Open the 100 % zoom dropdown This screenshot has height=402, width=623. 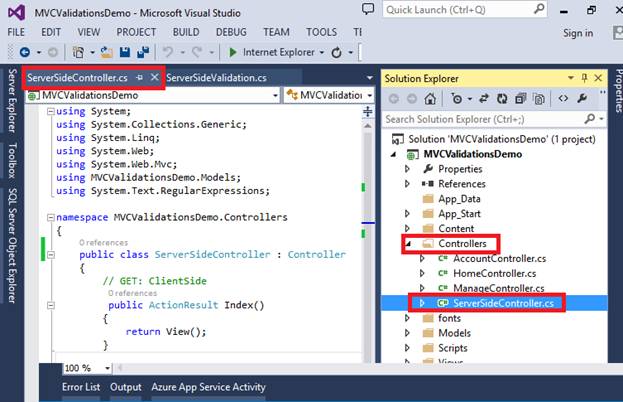[x=107, y=368]
